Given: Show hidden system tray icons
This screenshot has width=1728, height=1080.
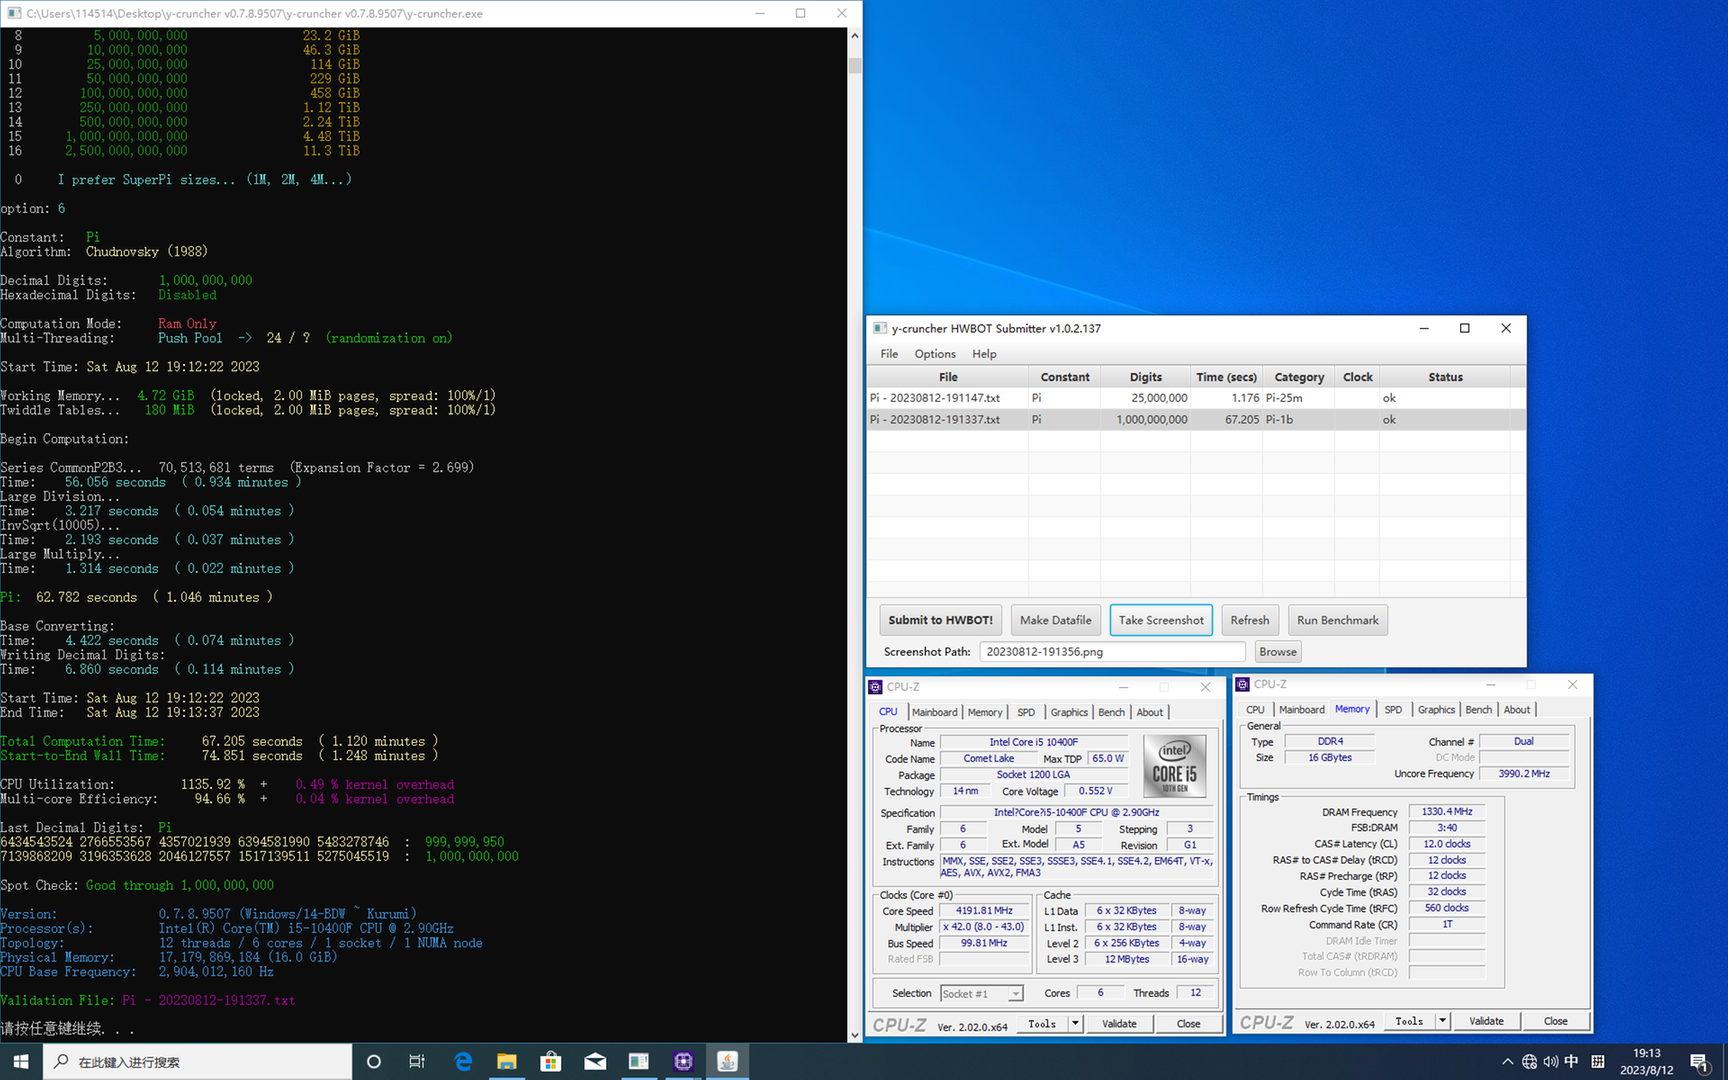Looking at the screenshot, I should pos(1507,1062).
